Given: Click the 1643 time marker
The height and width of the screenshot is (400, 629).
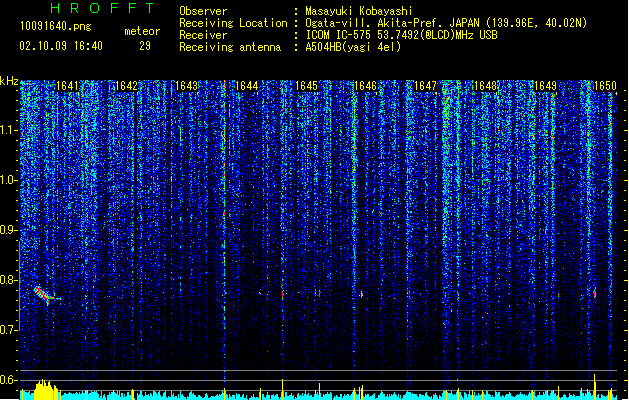Looking at the screenshot, I should [x=187, y=86].
